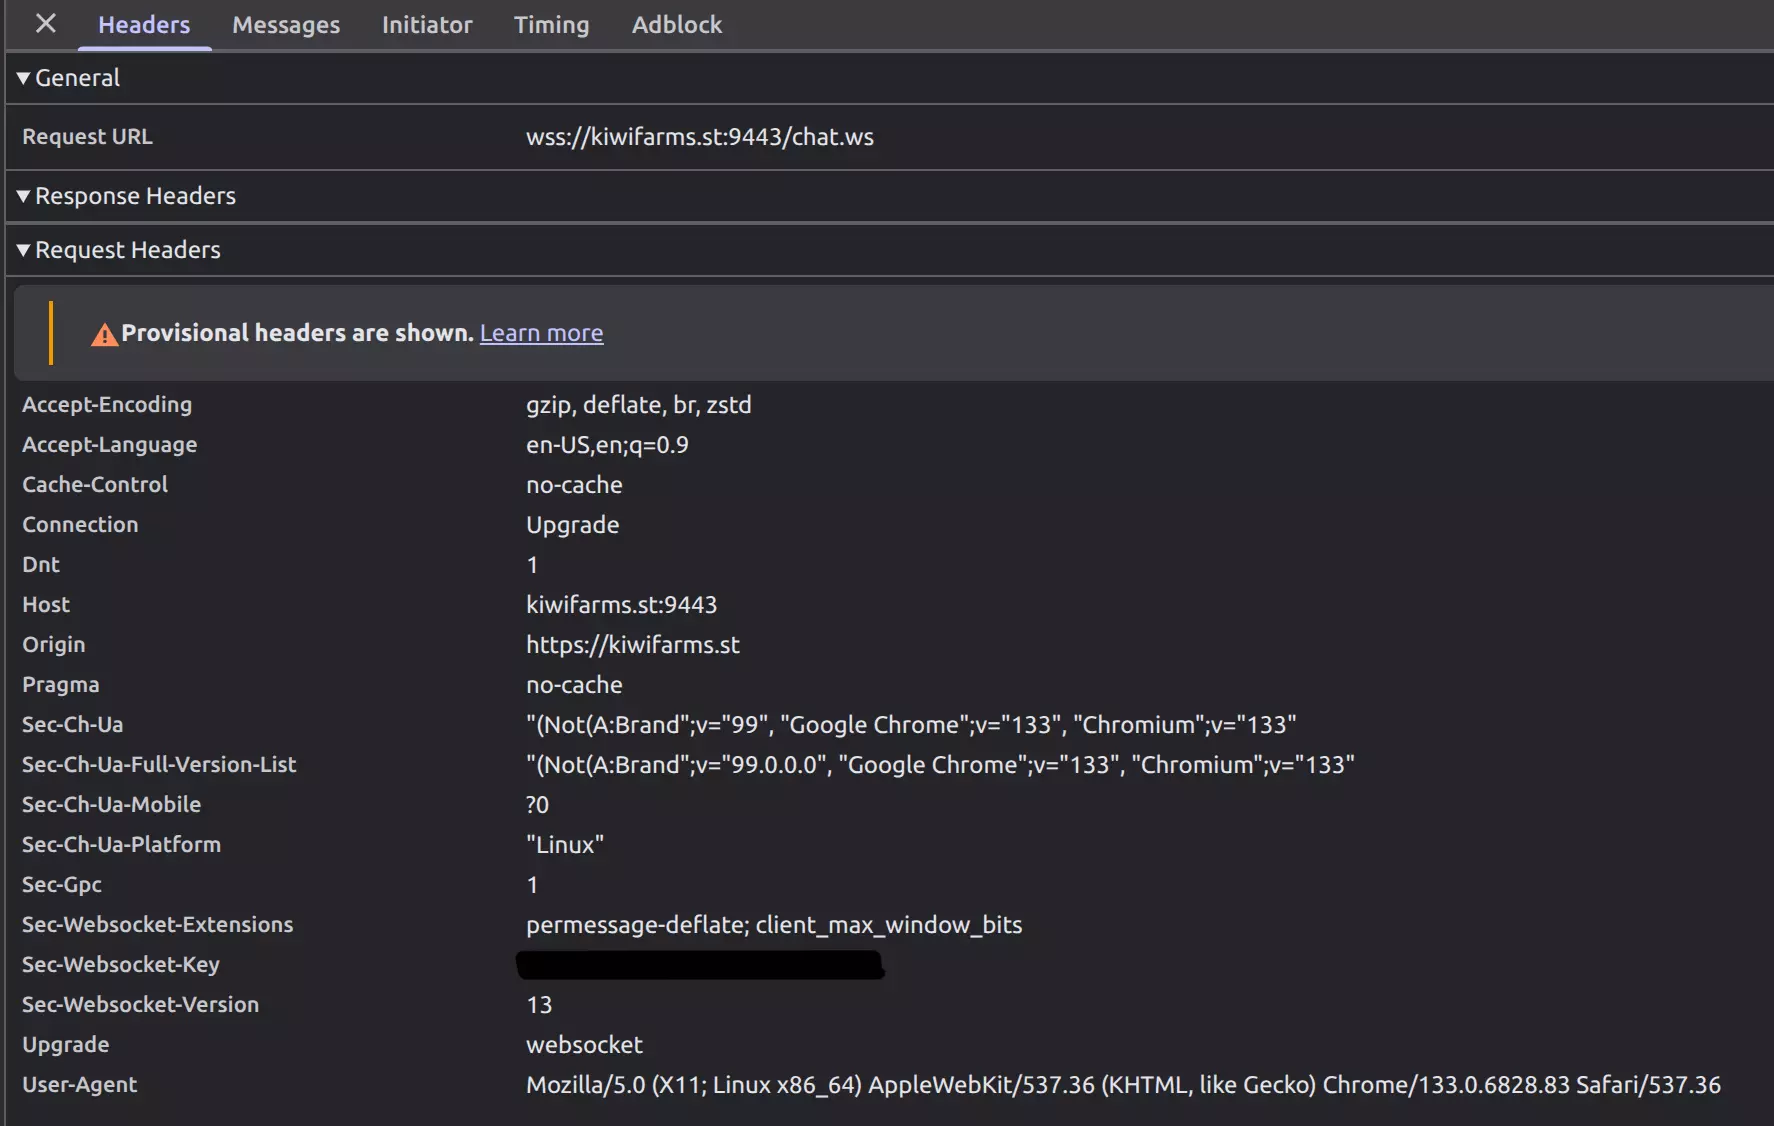The height and width of the screenshot is (1126, 1774).
Task: Select the Upgrade value websocket
Action: coord(585,1045)
